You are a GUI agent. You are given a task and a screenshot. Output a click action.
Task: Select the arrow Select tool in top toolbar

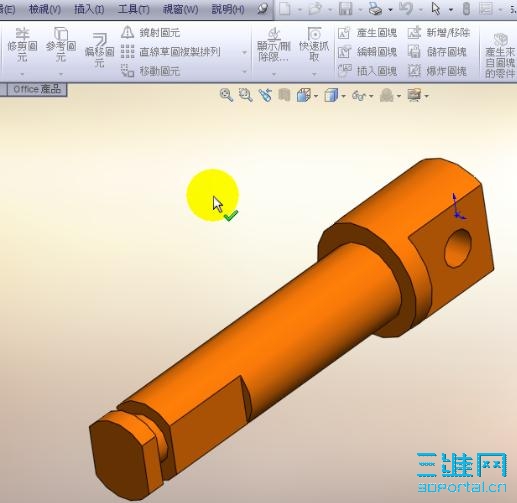436,9
